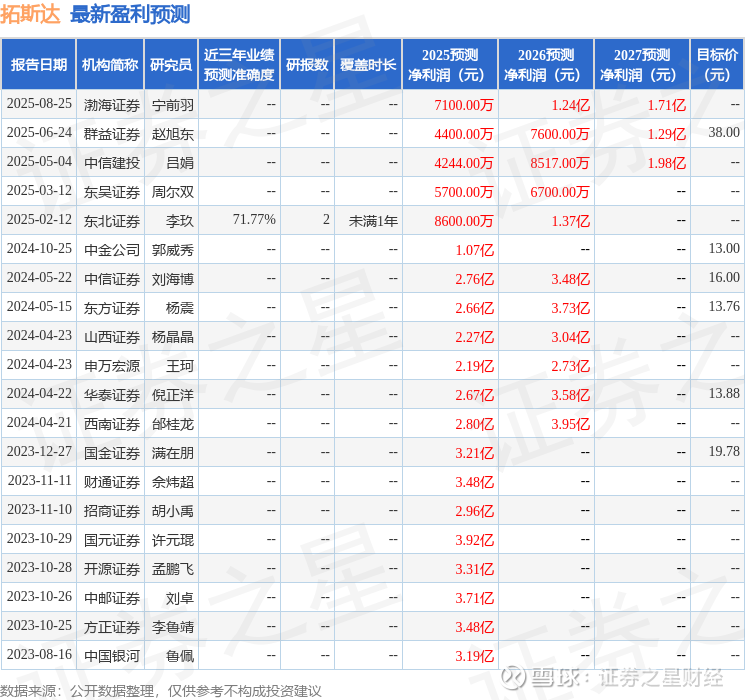The width and height of the screenshot is (745, 700).
Task: Click 方正证券 institution cell
Action: pyautogui.click(x=112, y=627)
